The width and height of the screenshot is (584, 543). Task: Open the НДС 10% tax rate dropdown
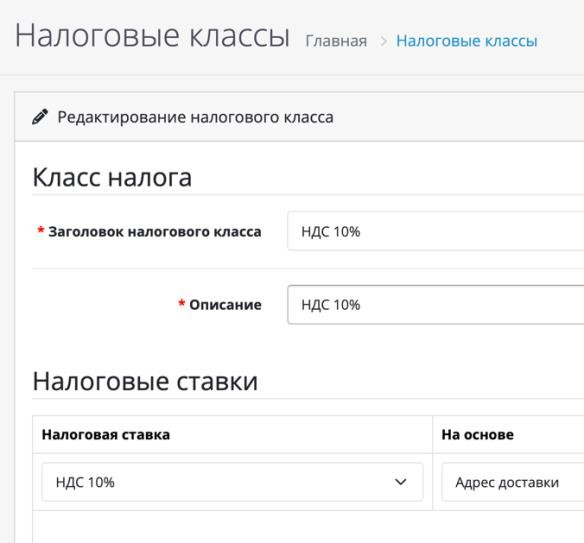[x=232, y=482]
